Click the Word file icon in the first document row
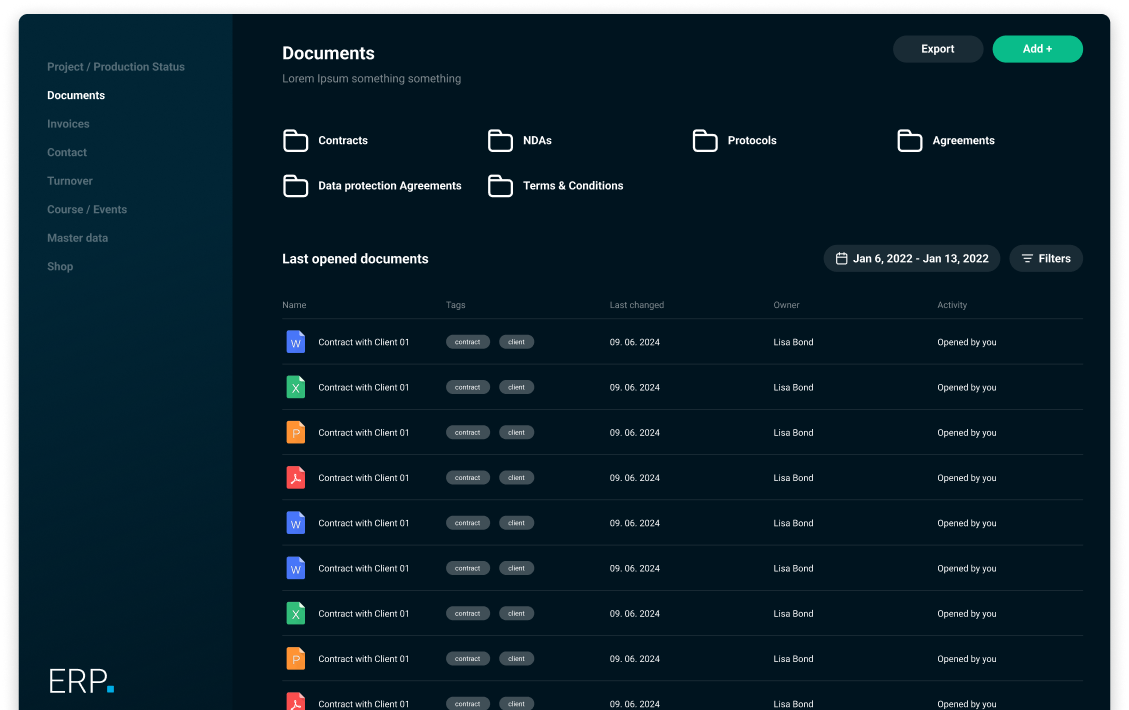 coord(295,342)
